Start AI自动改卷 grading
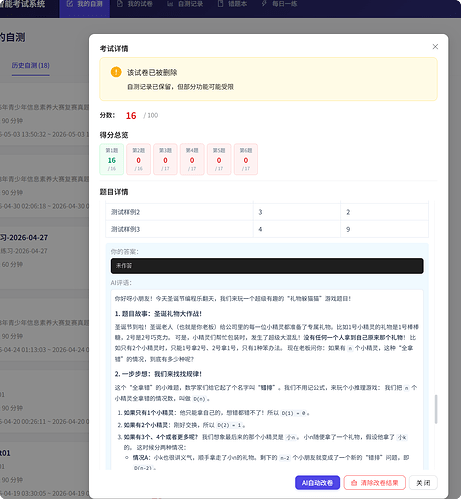This screenshot has width=461, height=499. 317,483
